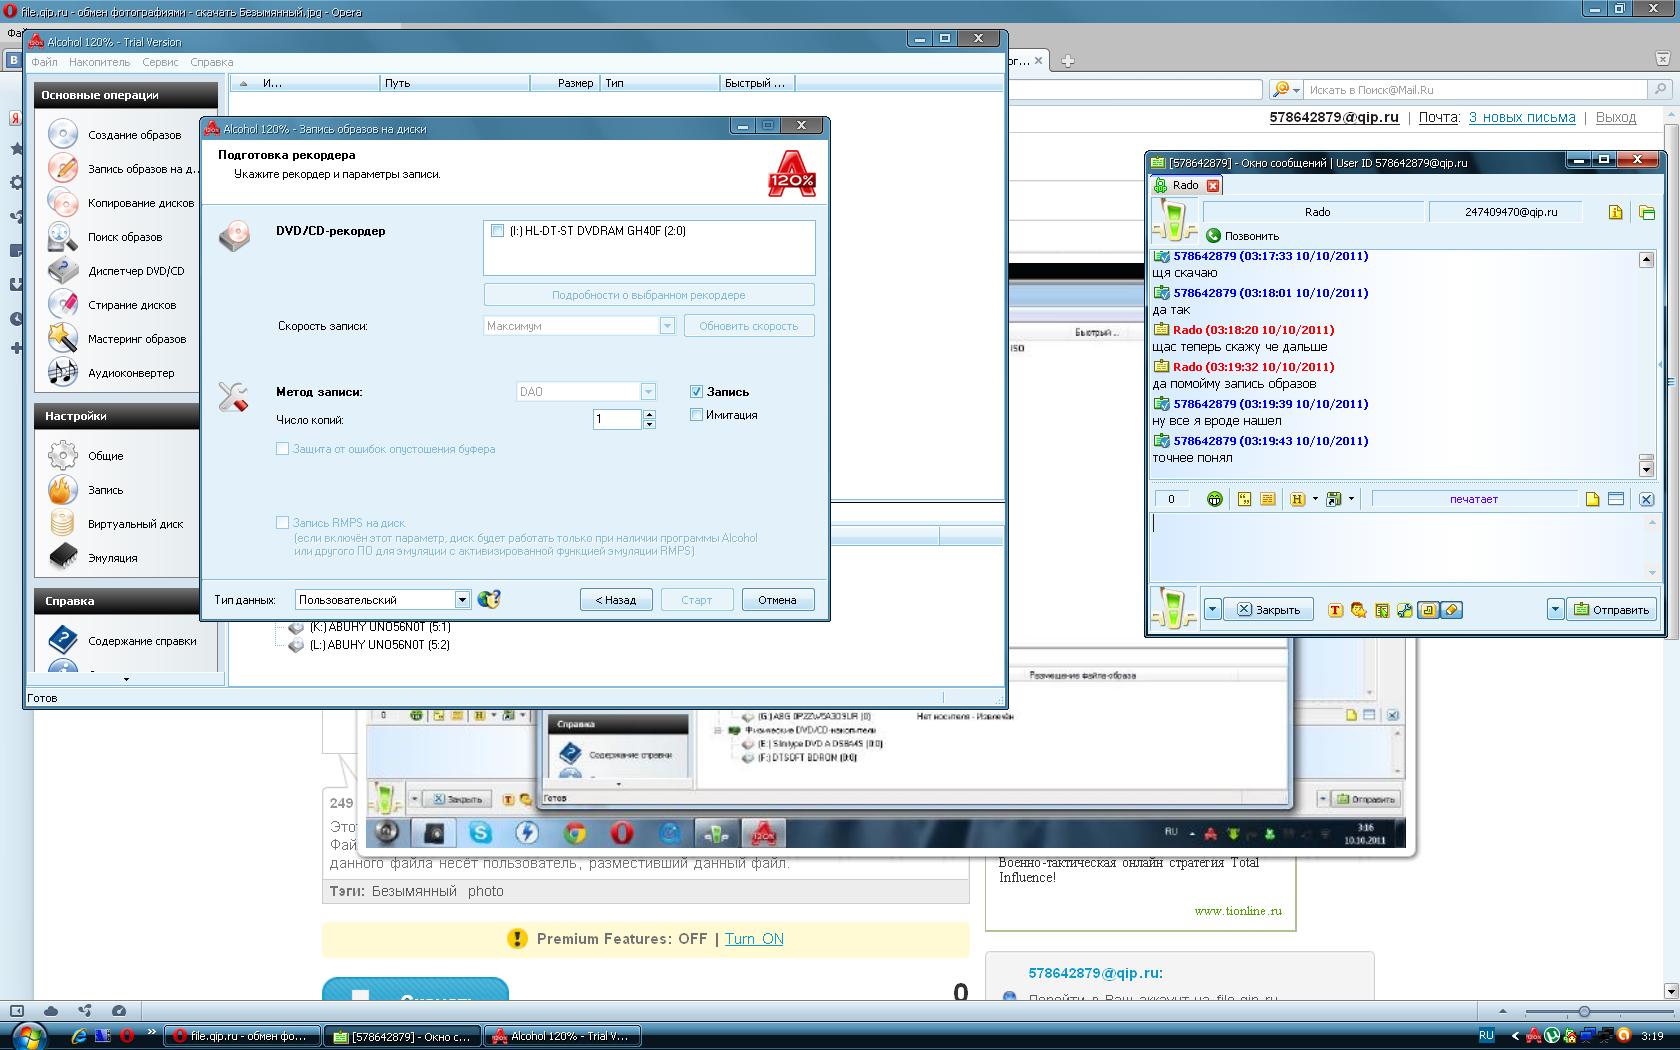Viewport: 1680px width, 1050px height.
Task: Click the Отмена button
Action: (777, 600)
